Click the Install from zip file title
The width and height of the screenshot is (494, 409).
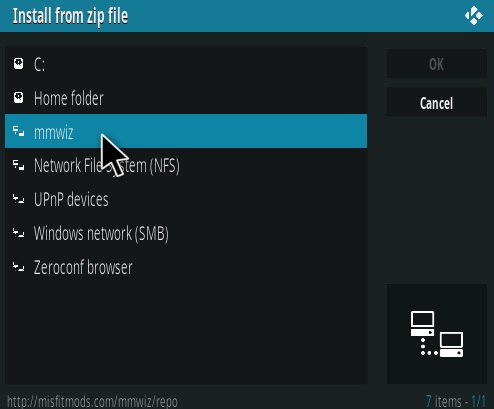click(x=70, y=16)
